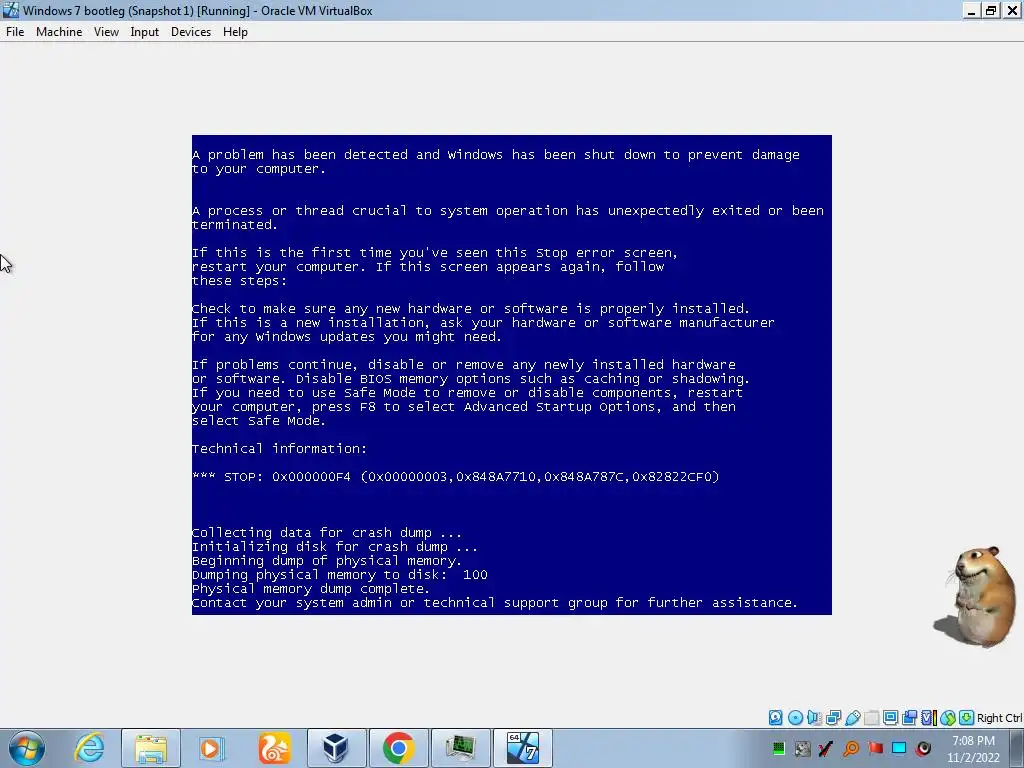Open the View menu
1024x768 pixels.
(x=106, y=31)
